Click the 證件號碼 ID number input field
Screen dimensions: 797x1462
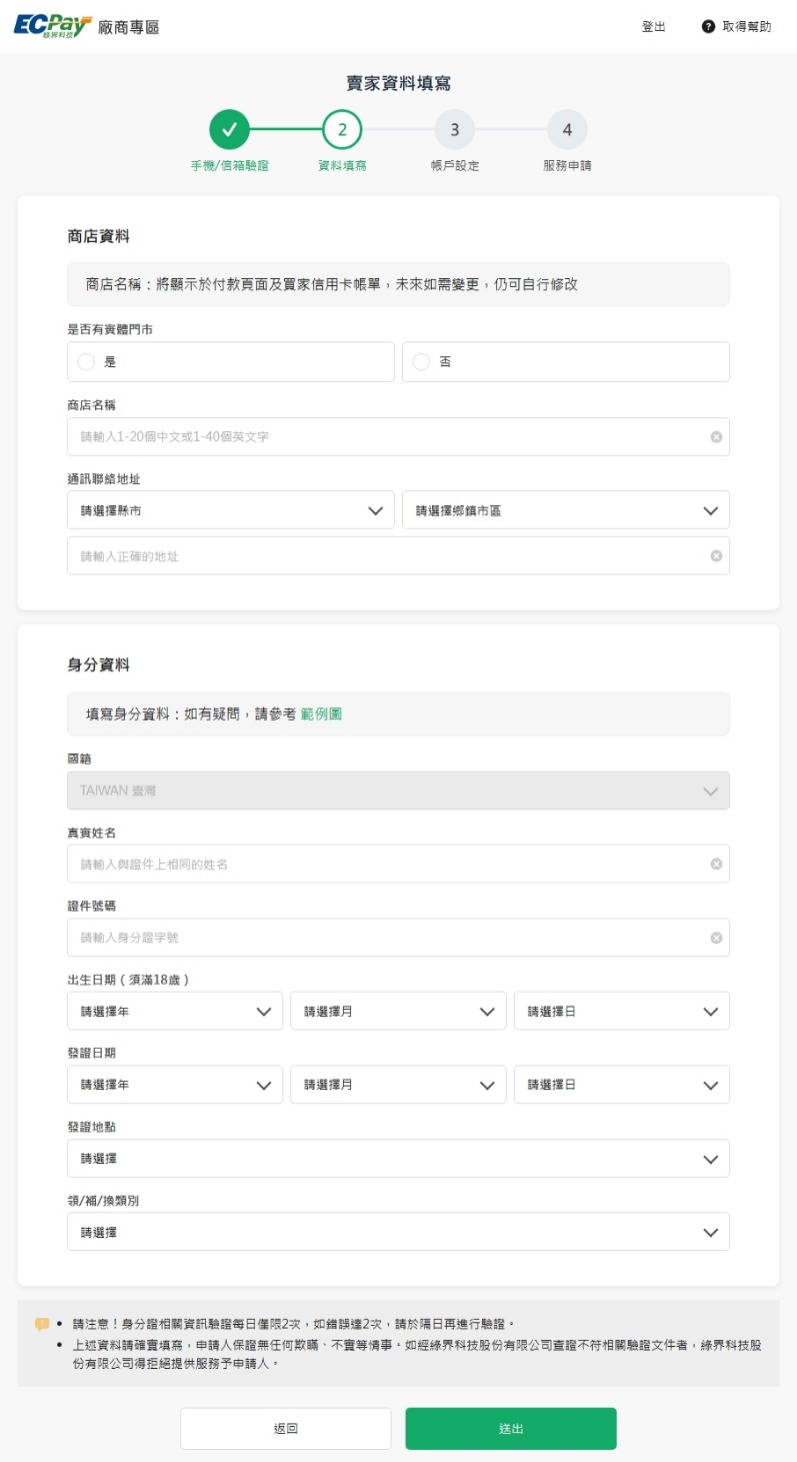tap(385, 938)
